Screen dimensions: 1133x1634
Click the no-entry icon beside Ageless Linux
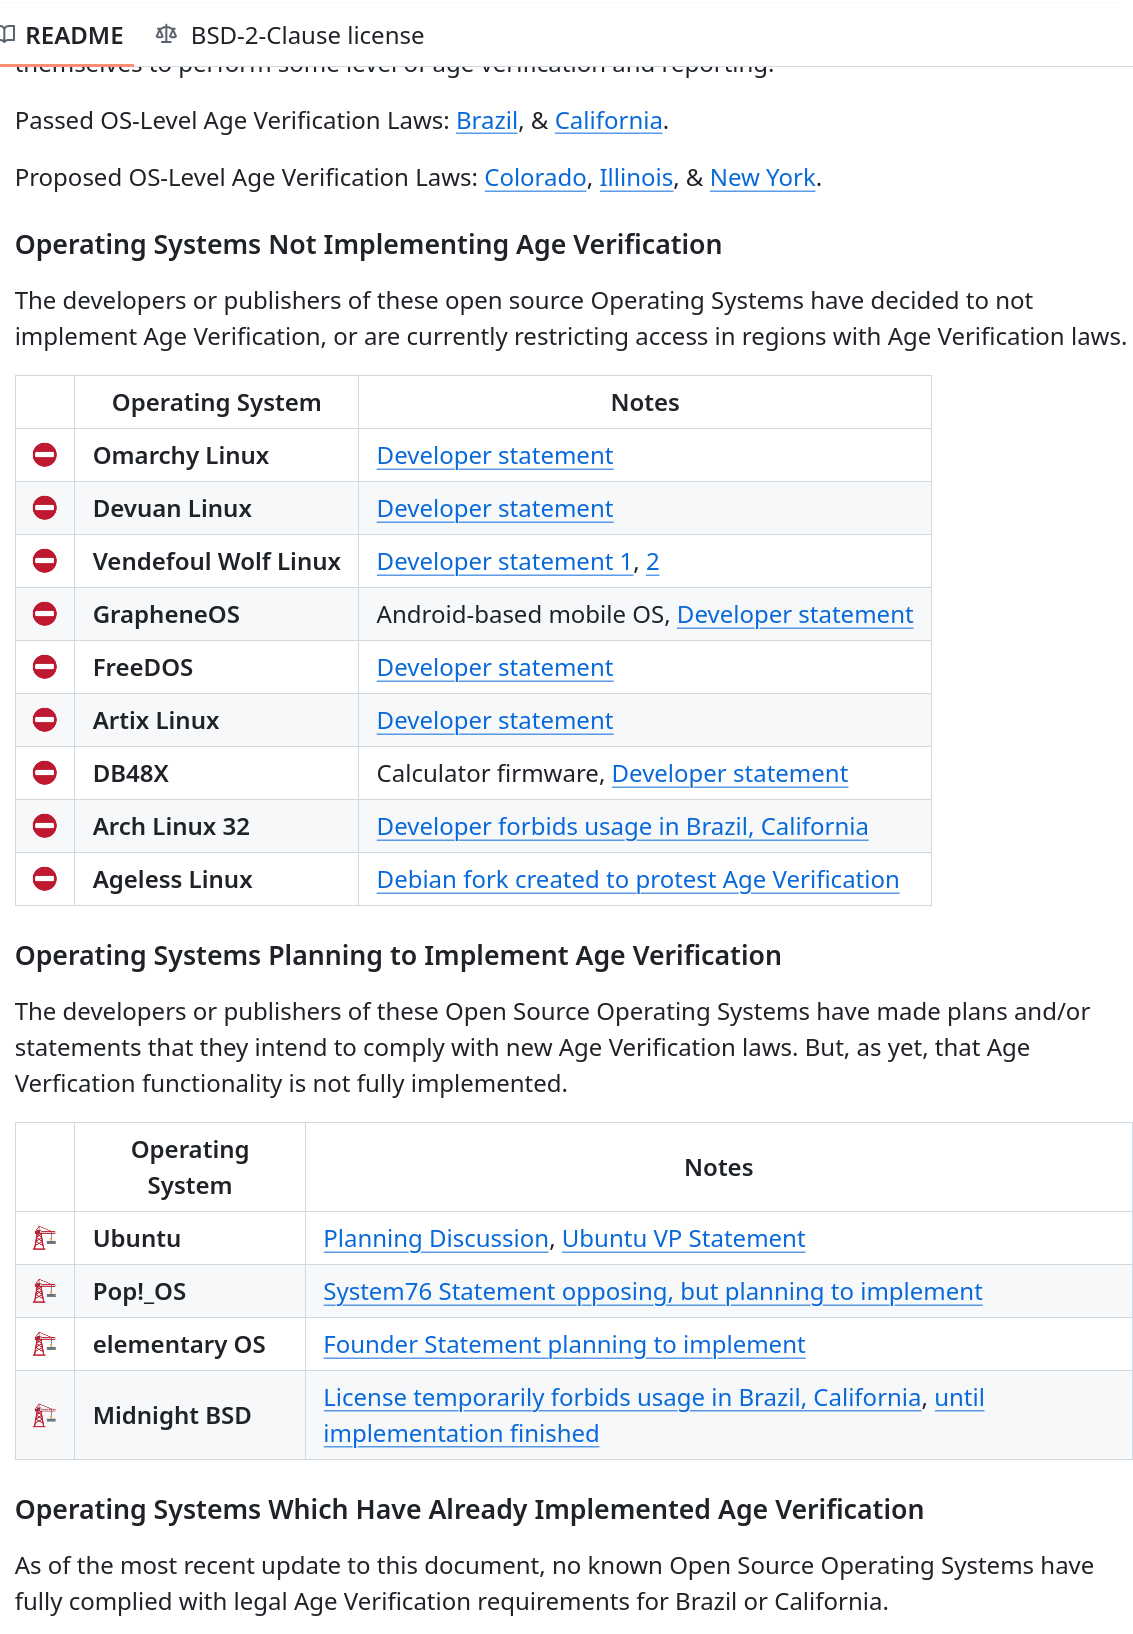(45, 879)
